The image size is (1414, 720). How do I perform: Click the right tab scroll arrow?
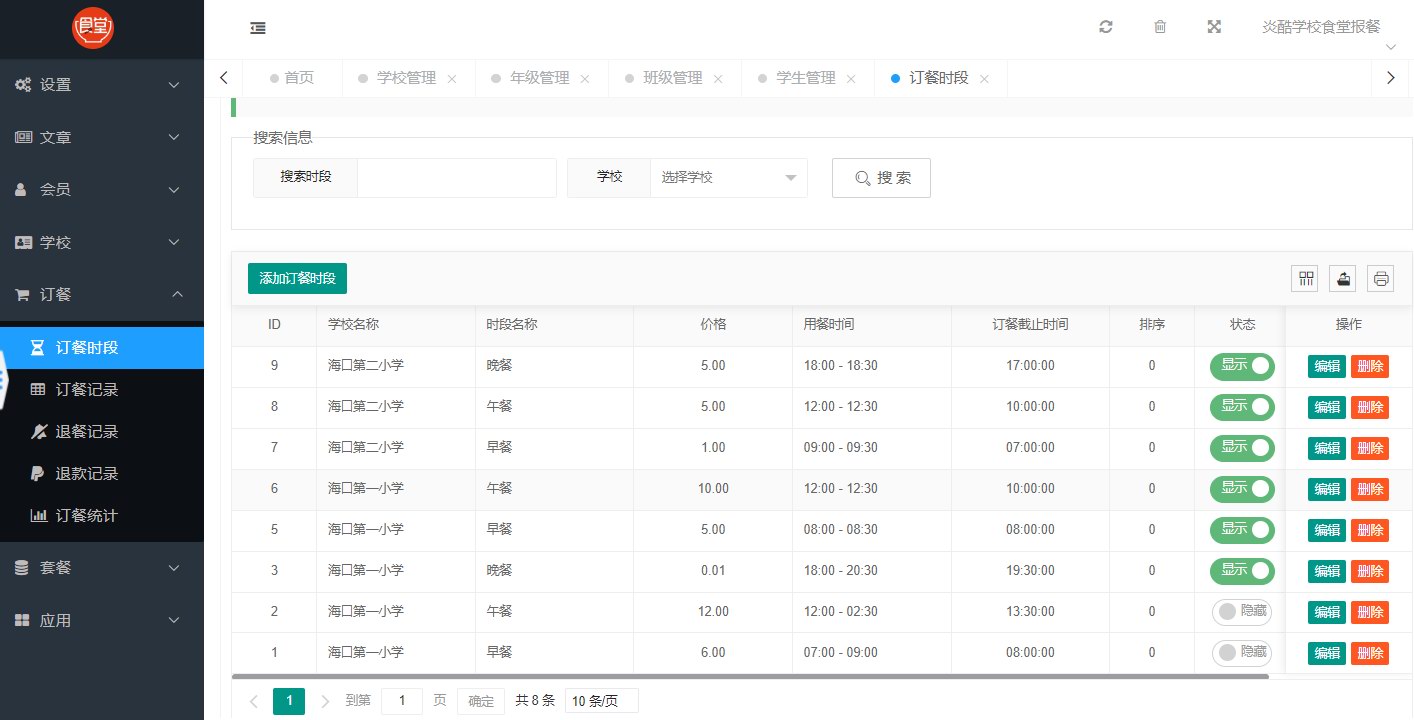(1390, 77)
